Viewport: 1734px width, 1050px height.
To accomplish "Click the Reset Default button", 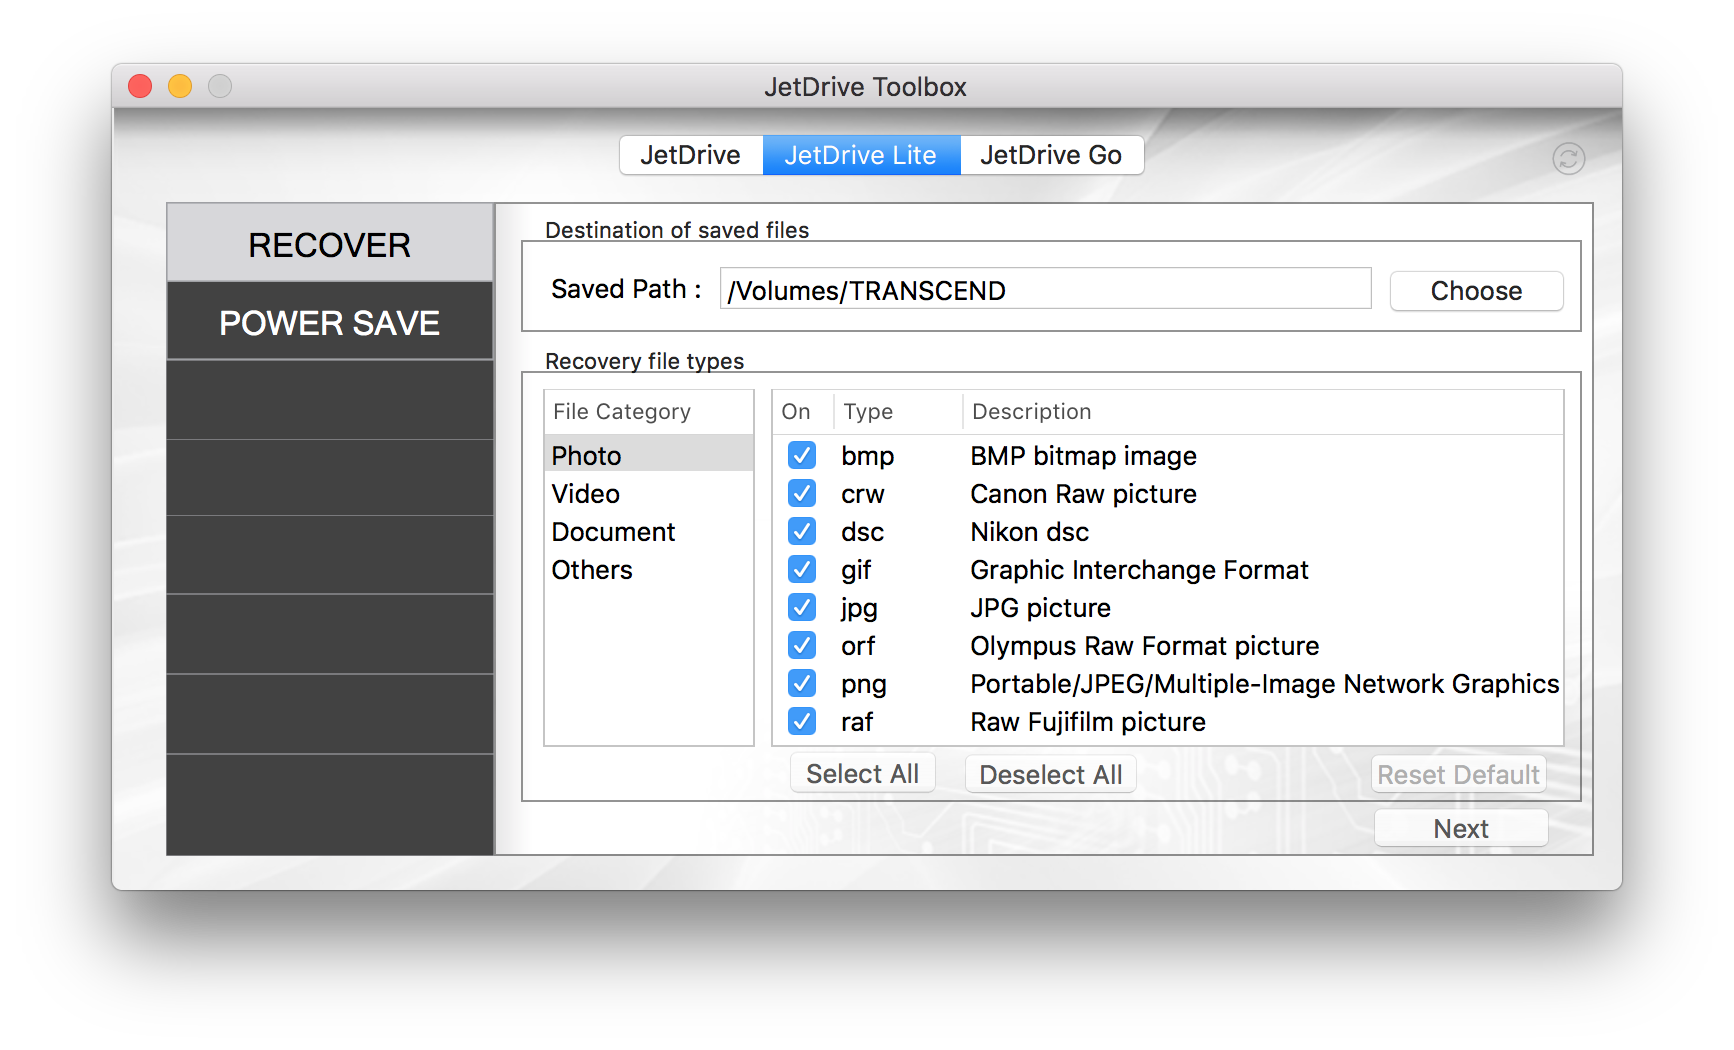I will click(1458, 774).
